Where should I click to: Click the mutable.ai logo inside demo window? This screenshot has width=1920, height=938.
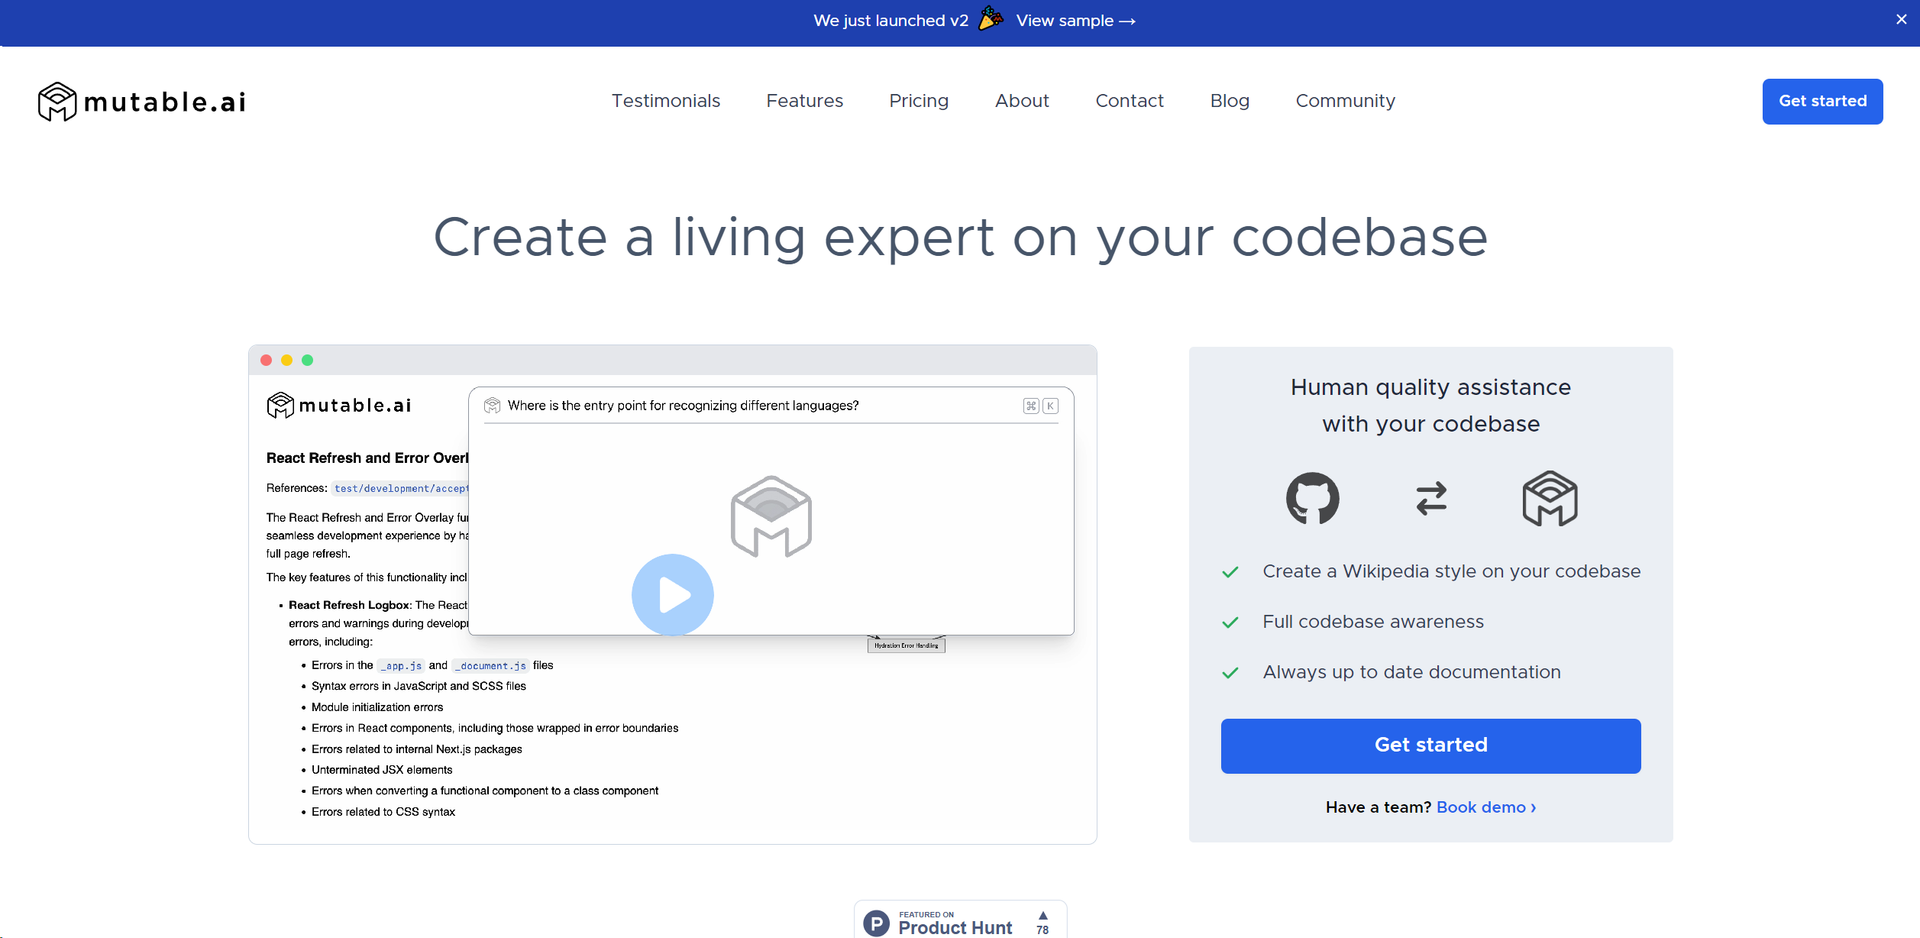tap(339, 405)
